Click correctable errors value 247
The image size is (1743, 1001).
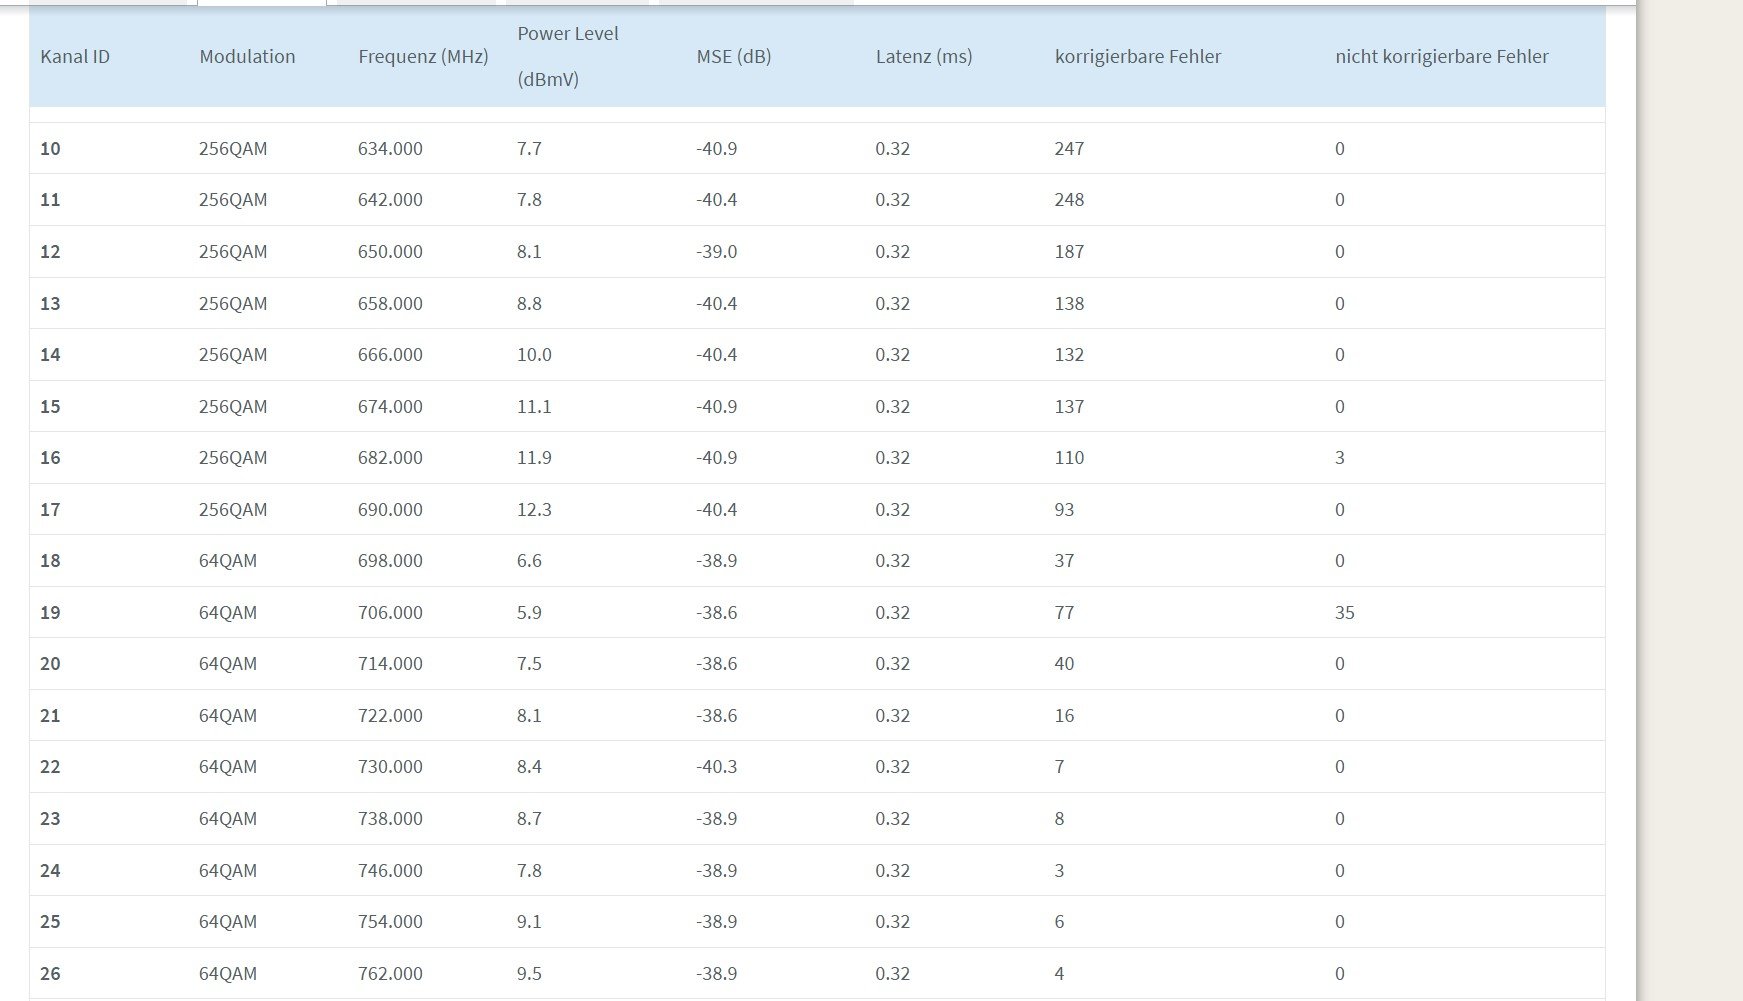pos(1069,149)
